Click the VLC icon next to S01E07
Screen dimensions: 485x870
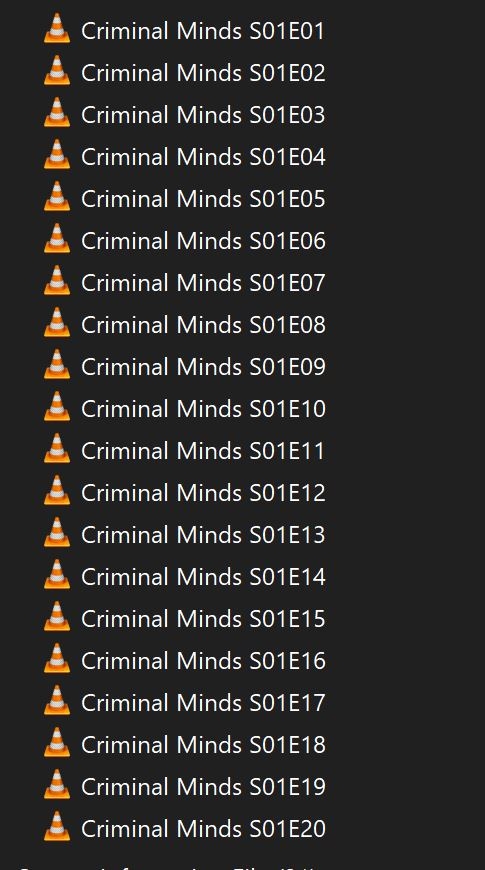click(57, 280)
